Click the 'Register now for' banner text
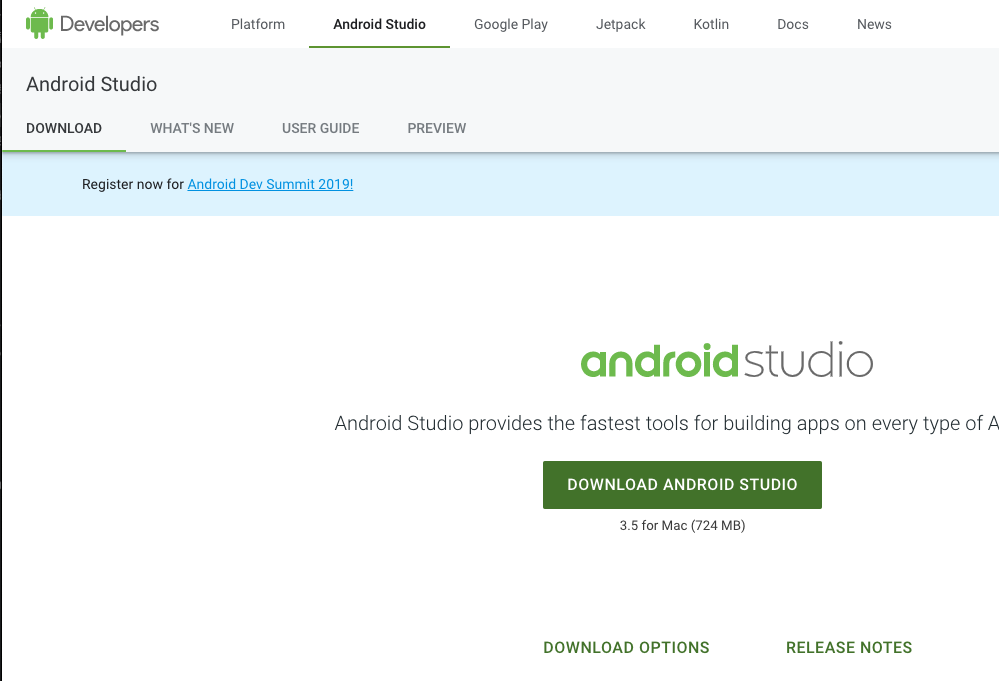Image resolution: width=999 pixels, height=681 pixels. coord(133,184)
